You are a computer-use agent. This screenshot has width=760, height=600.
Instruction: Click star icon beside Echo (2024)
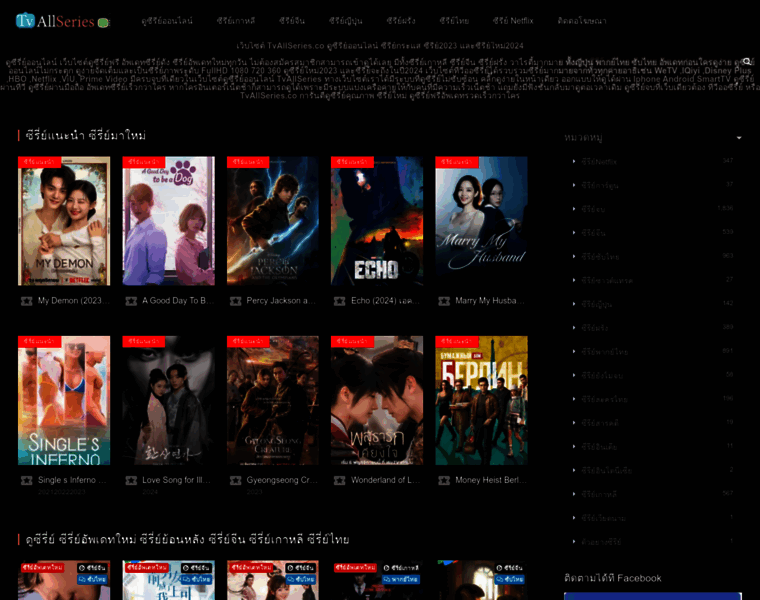point(339,301)
